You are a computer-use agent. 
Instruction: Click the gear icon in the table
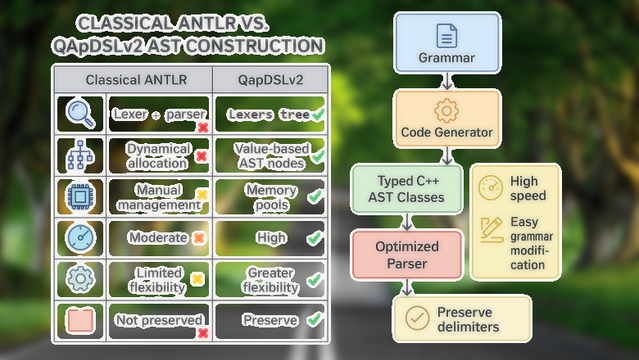tap(80, 278)
